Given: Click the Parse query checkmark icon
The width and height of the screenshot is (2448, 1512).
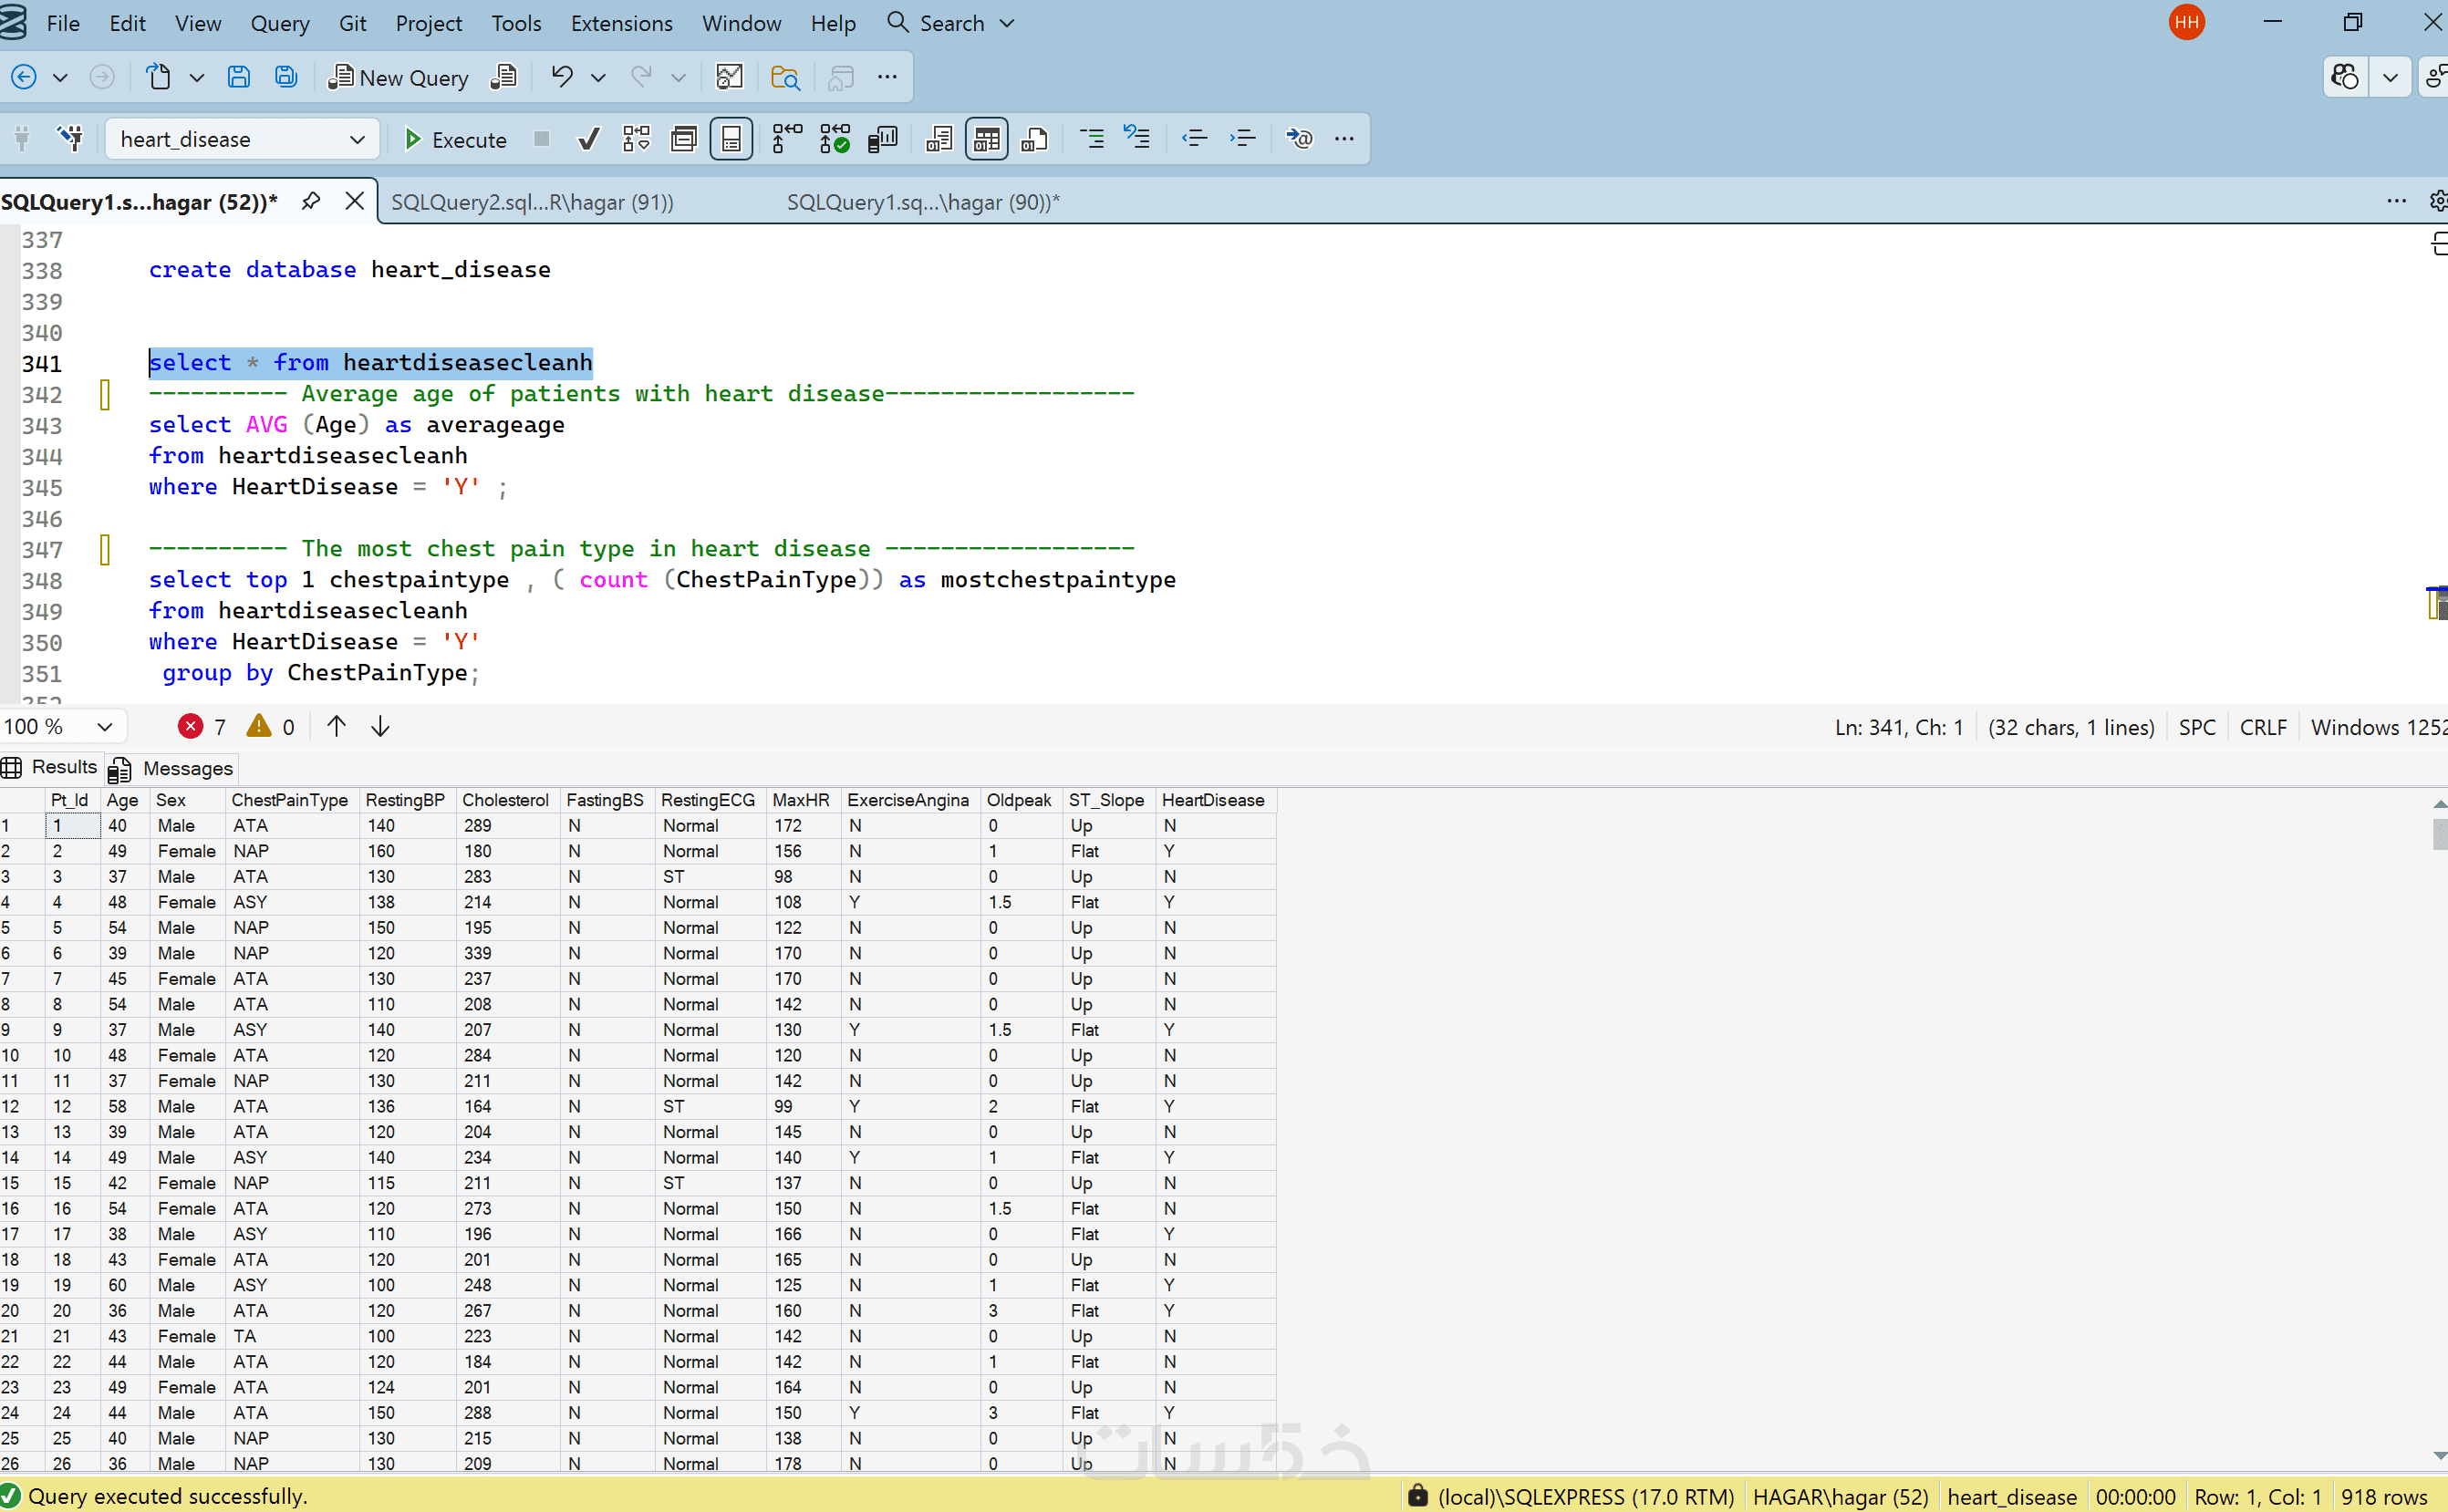Looking at the screenshot, I should coord(589,139).
